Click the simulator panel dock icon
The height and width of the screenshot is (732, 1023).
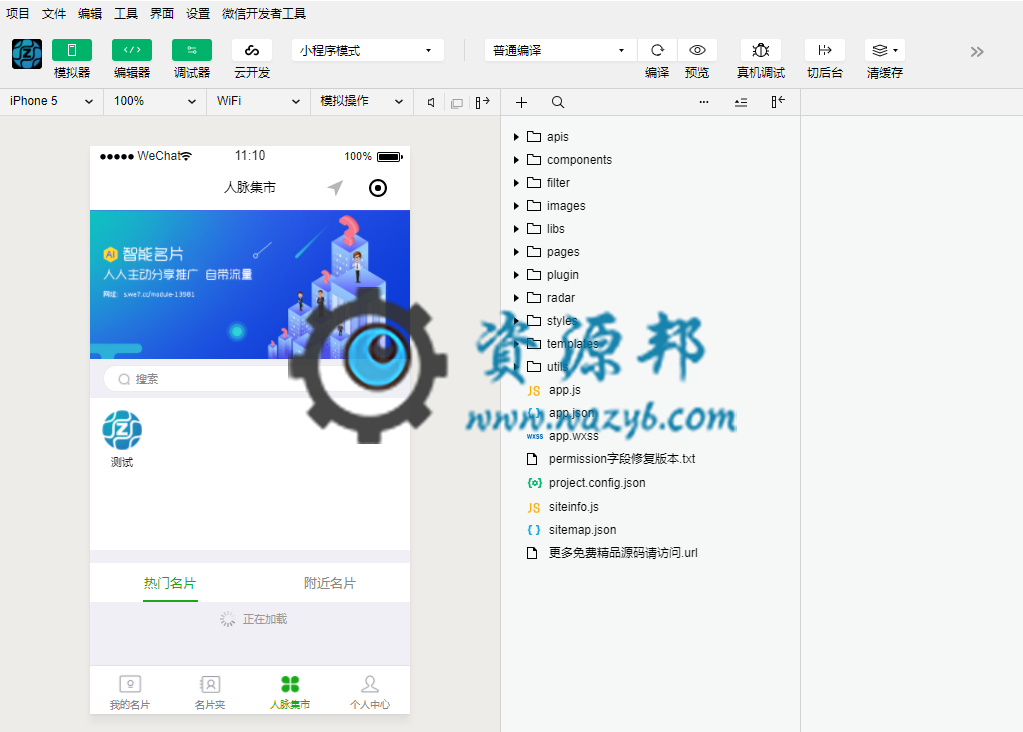click(482, 102)
